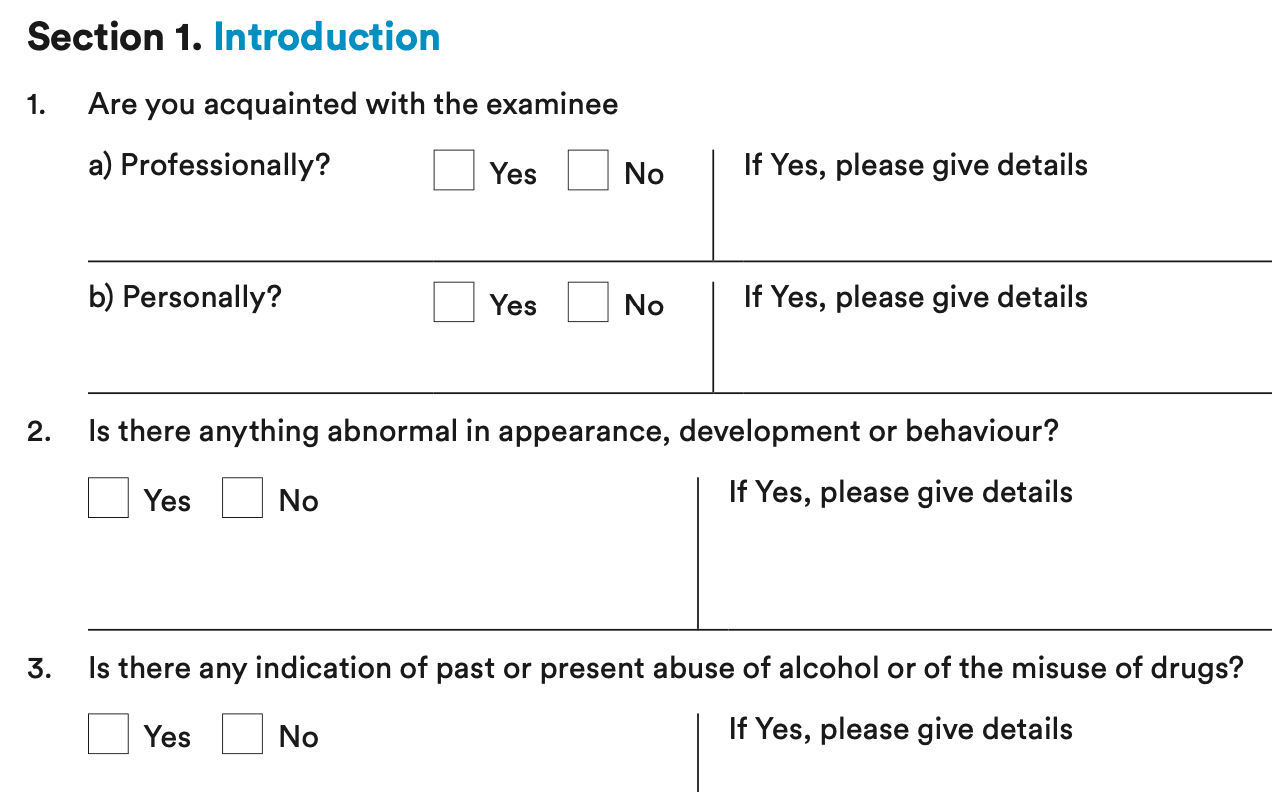Screen dimensions: 1272x792
Task: Mark Yes for alcohol or drug abuse
Action: 108,734
